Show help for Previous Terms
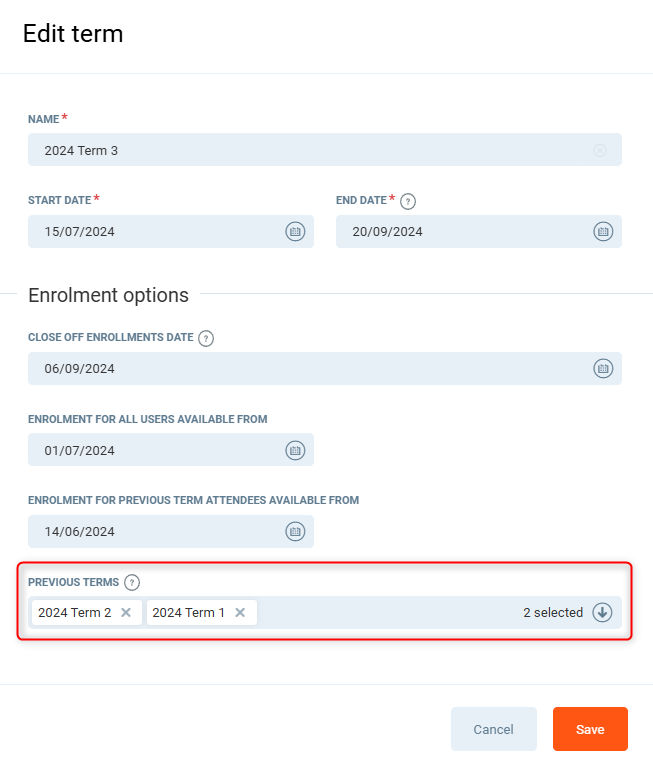The height and width of the screenshot is (777, 653). coord(132,582)
